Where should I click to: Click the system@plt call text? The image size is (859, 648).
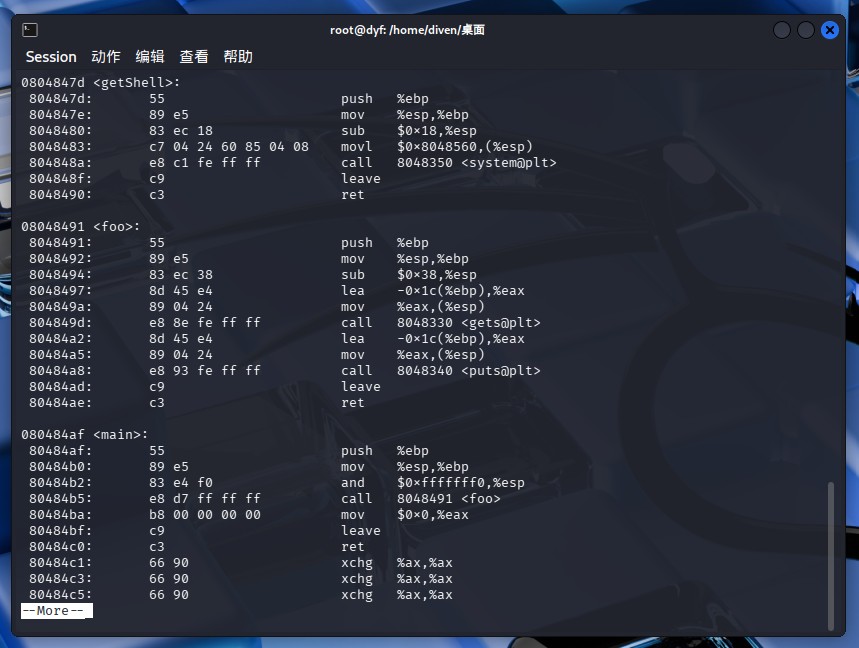509,163
